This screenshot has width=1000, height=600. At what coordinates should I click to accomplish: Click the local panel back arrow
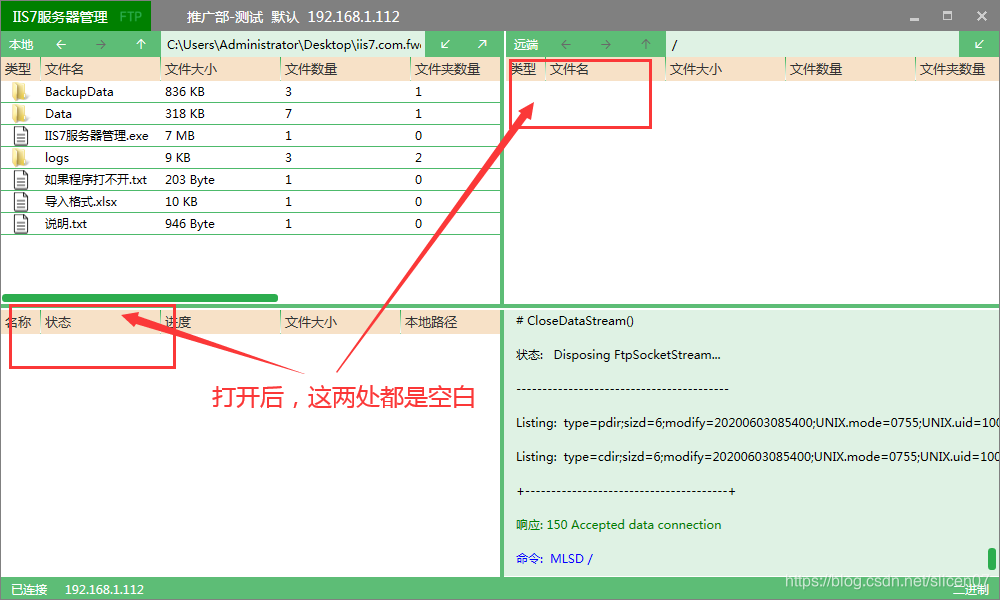[61, 45]
